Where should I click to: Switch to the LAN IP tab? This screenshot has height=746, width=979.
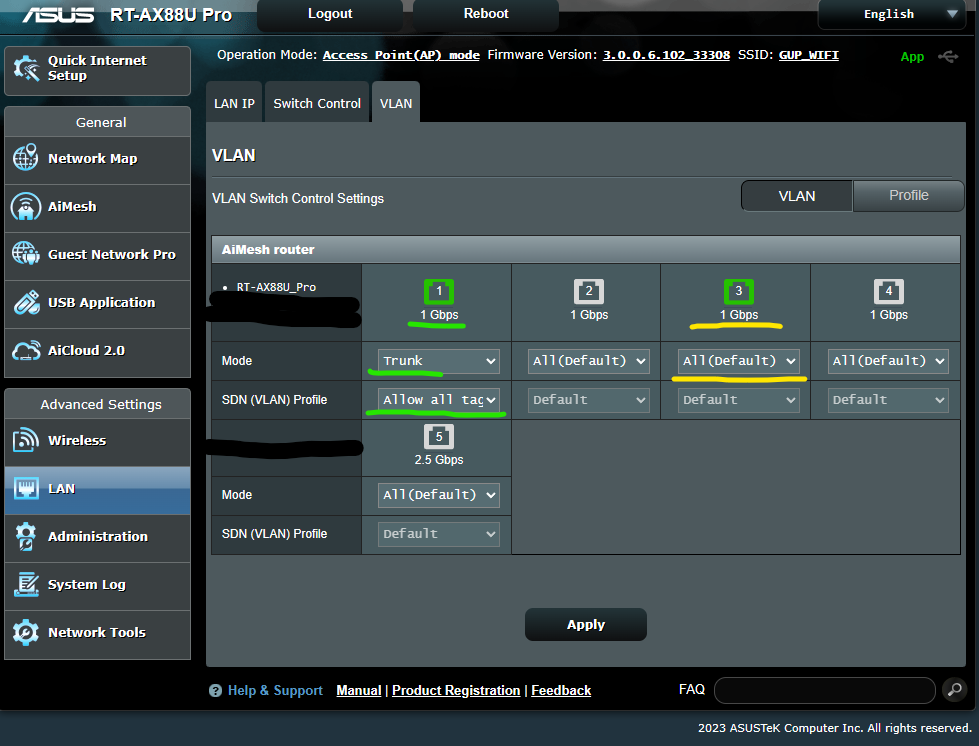[x=234, y=103]
